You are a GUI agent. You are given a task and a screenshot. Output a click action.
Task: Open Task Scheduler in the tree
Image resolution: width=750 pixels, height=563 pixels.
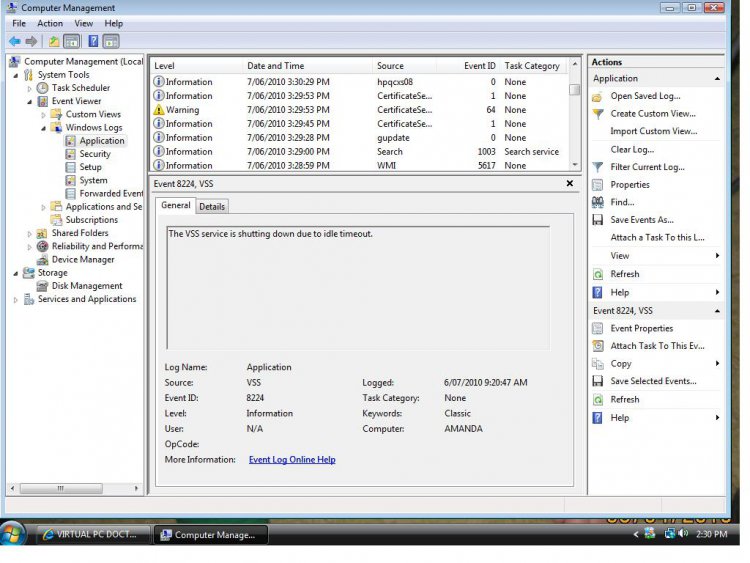point(80,88)
